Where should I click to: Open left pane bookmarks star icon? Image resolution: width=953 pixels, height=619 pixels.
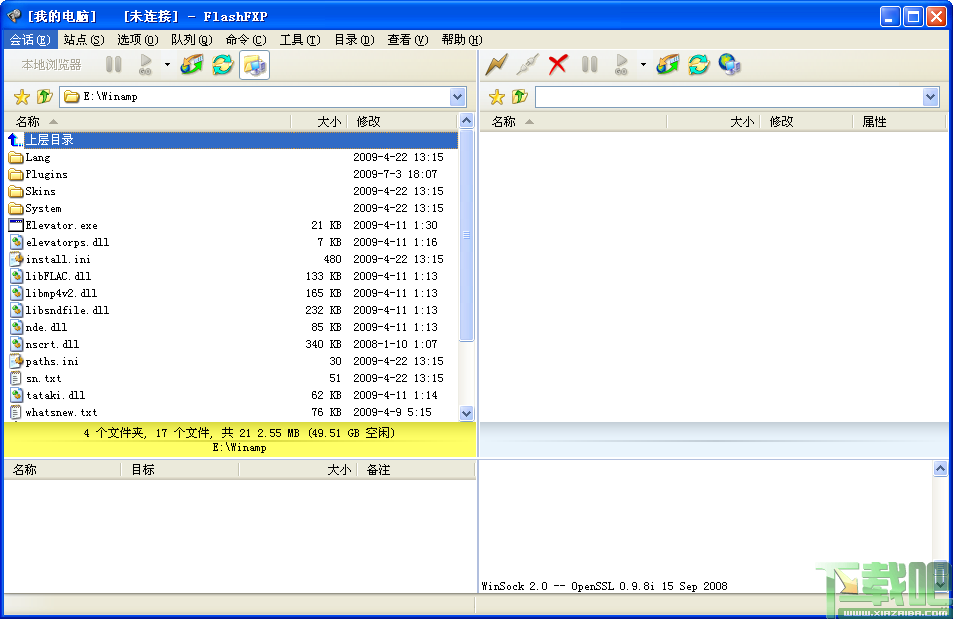22,97
